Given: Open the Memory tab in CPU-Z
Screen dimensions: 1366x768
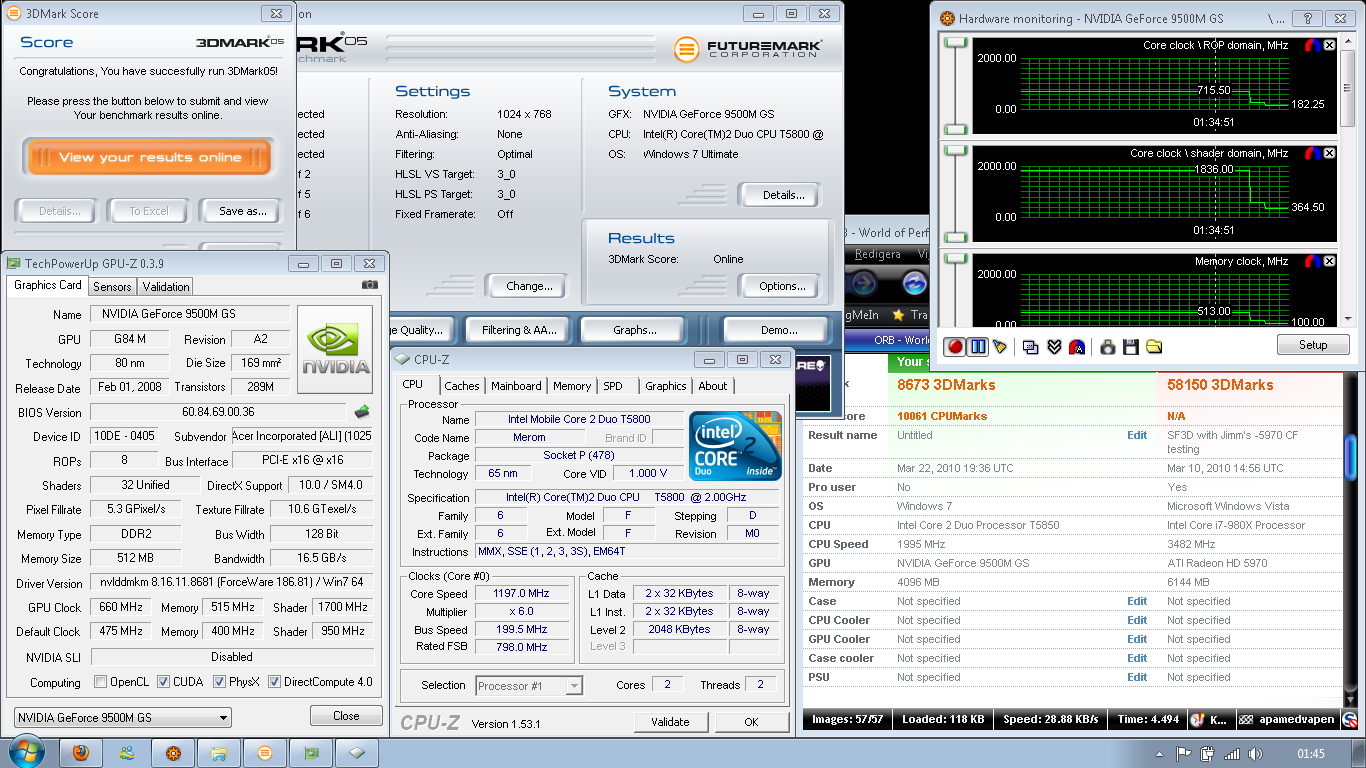Looking at the screenshot, I should 572,386.
